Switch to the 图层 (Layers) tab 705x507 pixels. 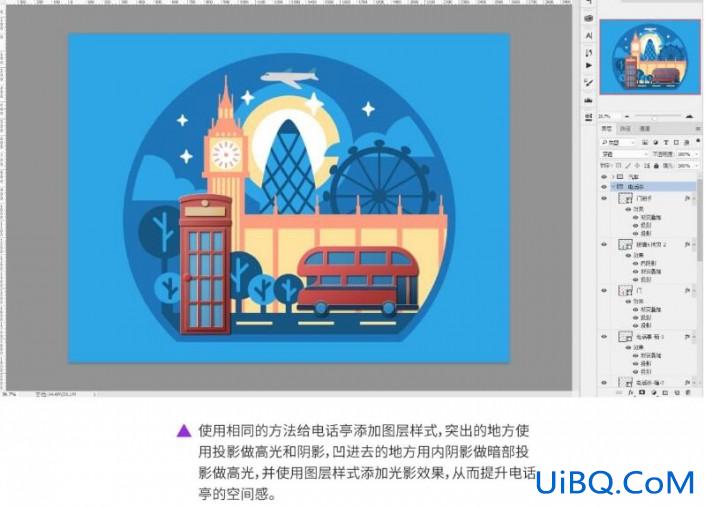pos(607,129)
